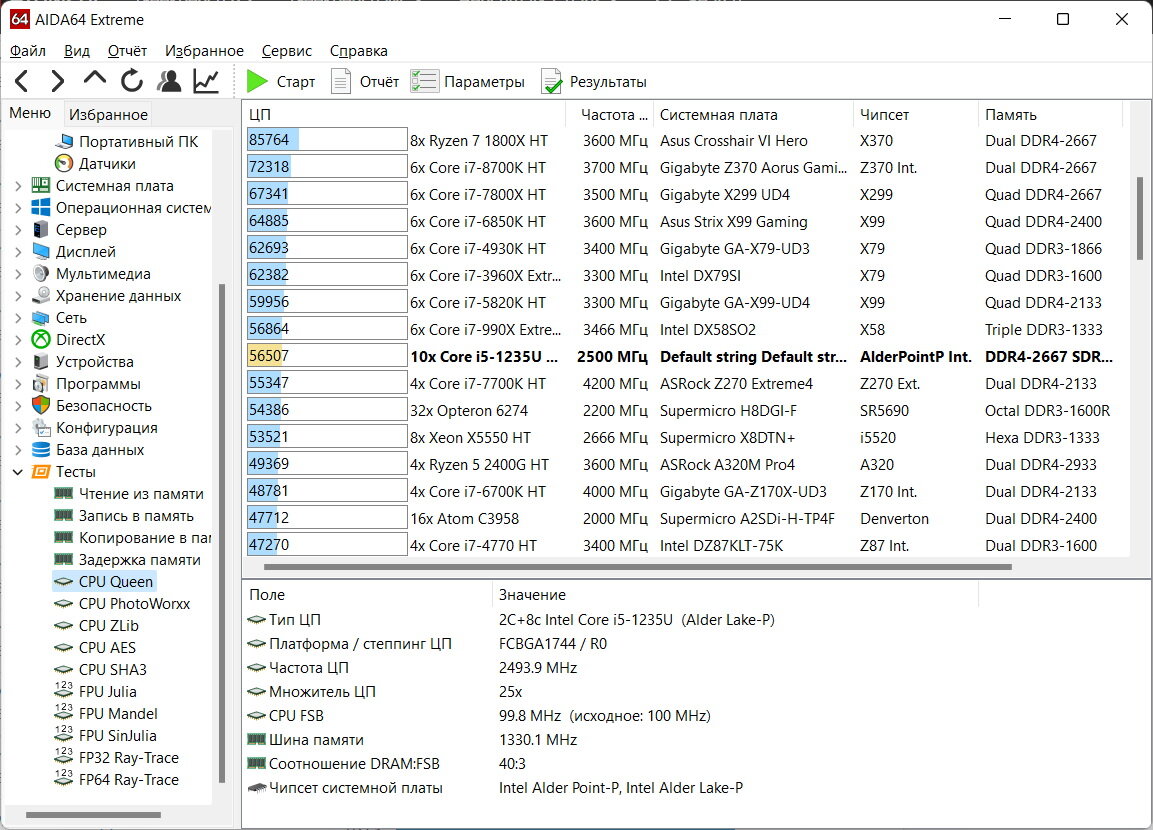The height and width of the screenshot is (830, 1153).
Task: Expand the Мультимедиа tree node
Action: point(18,274)
